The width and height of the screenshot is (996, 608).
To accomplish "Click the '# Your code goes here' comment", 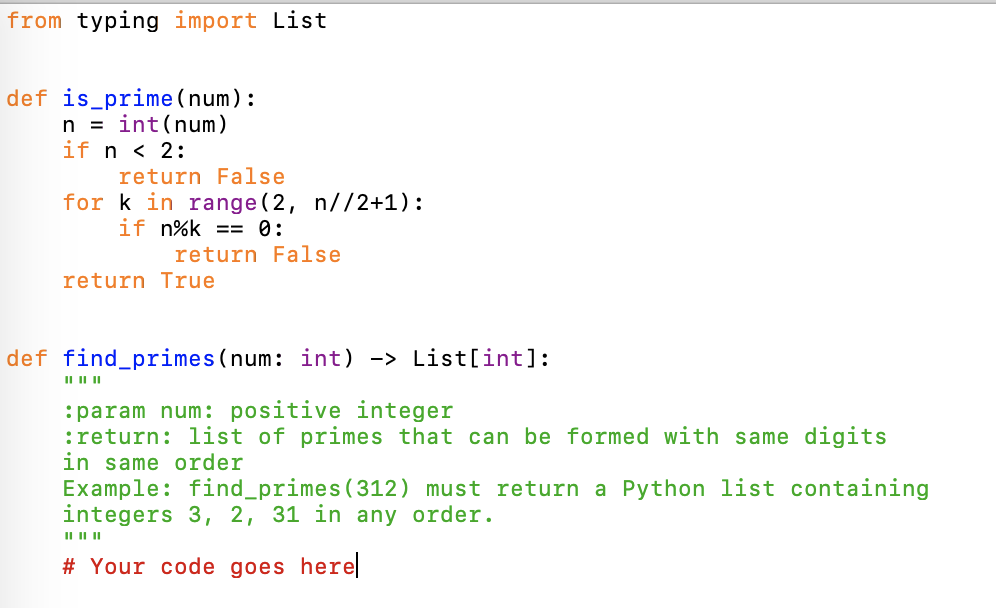I will point(208,567).
